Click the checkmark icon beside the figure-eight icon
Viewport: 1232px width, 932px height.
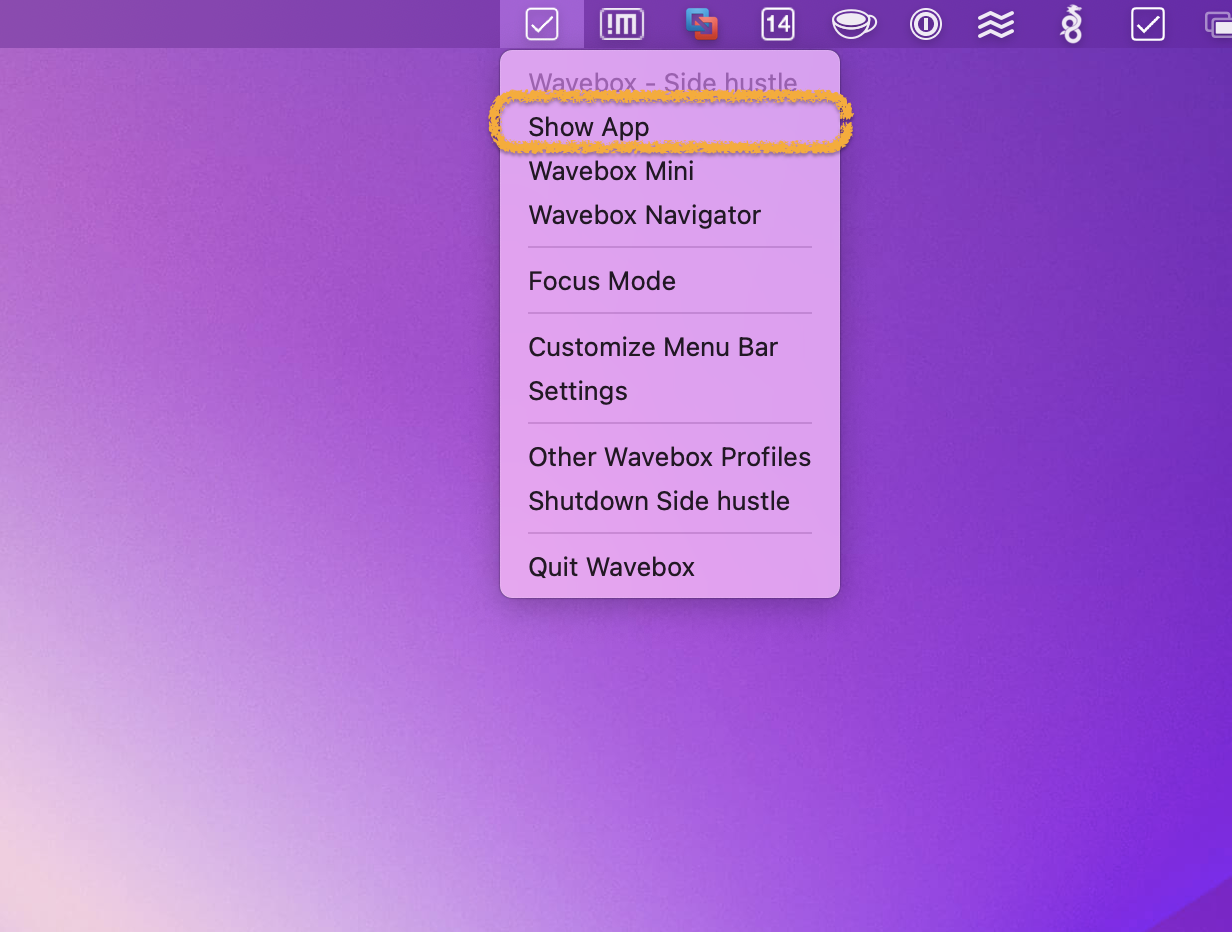1148,24
